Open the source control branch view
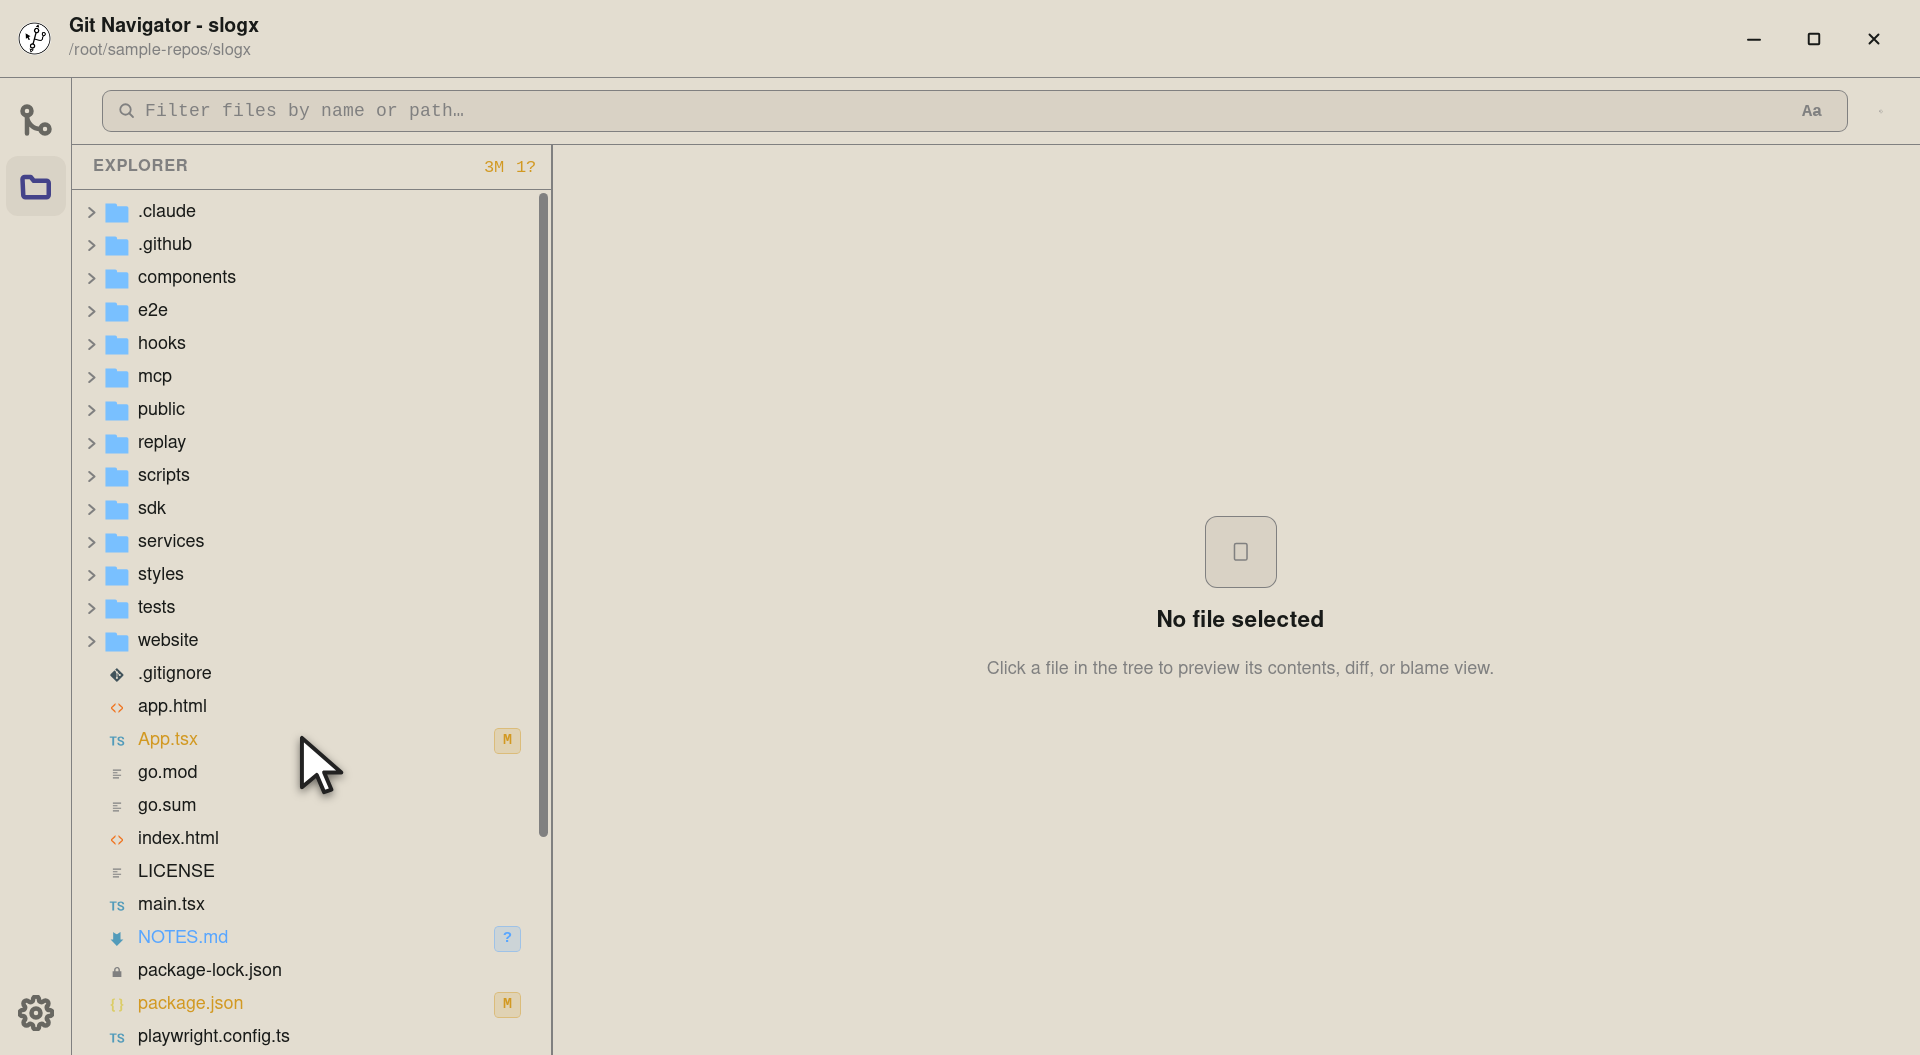Viewport: 1920px width, 1055px height. [x=36, y=121]
